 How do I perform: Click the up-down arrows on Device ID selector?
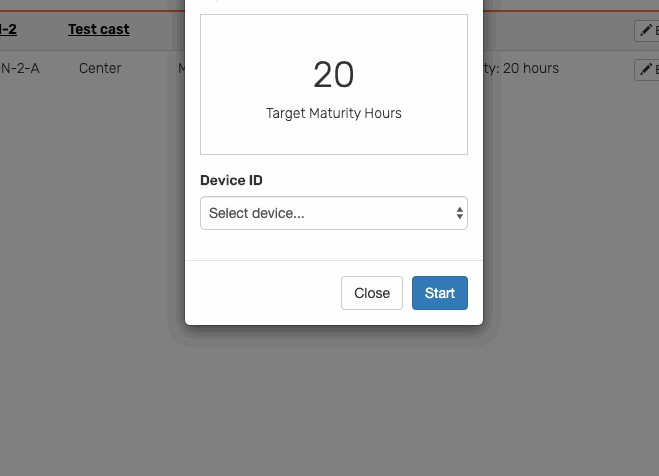459,213
